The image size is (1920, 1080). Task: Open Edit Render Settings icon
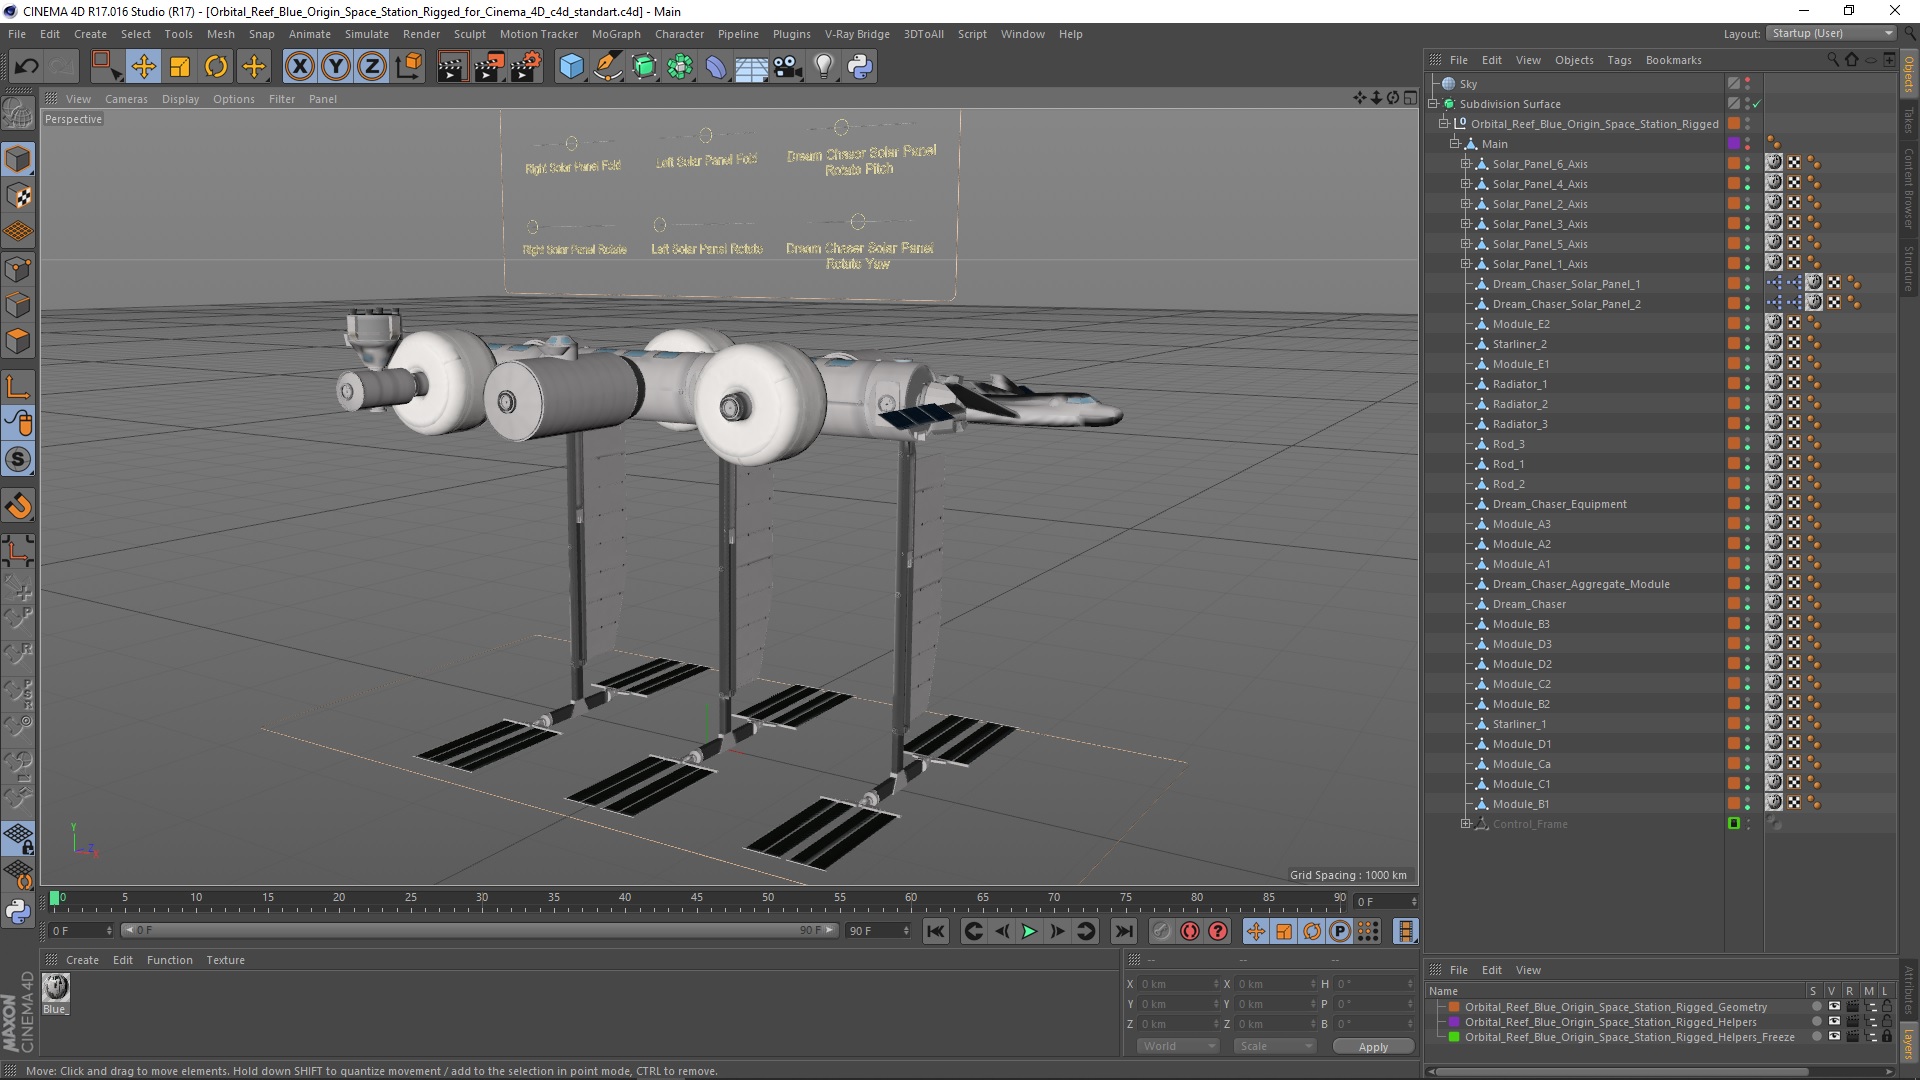(x=526, y=67)
